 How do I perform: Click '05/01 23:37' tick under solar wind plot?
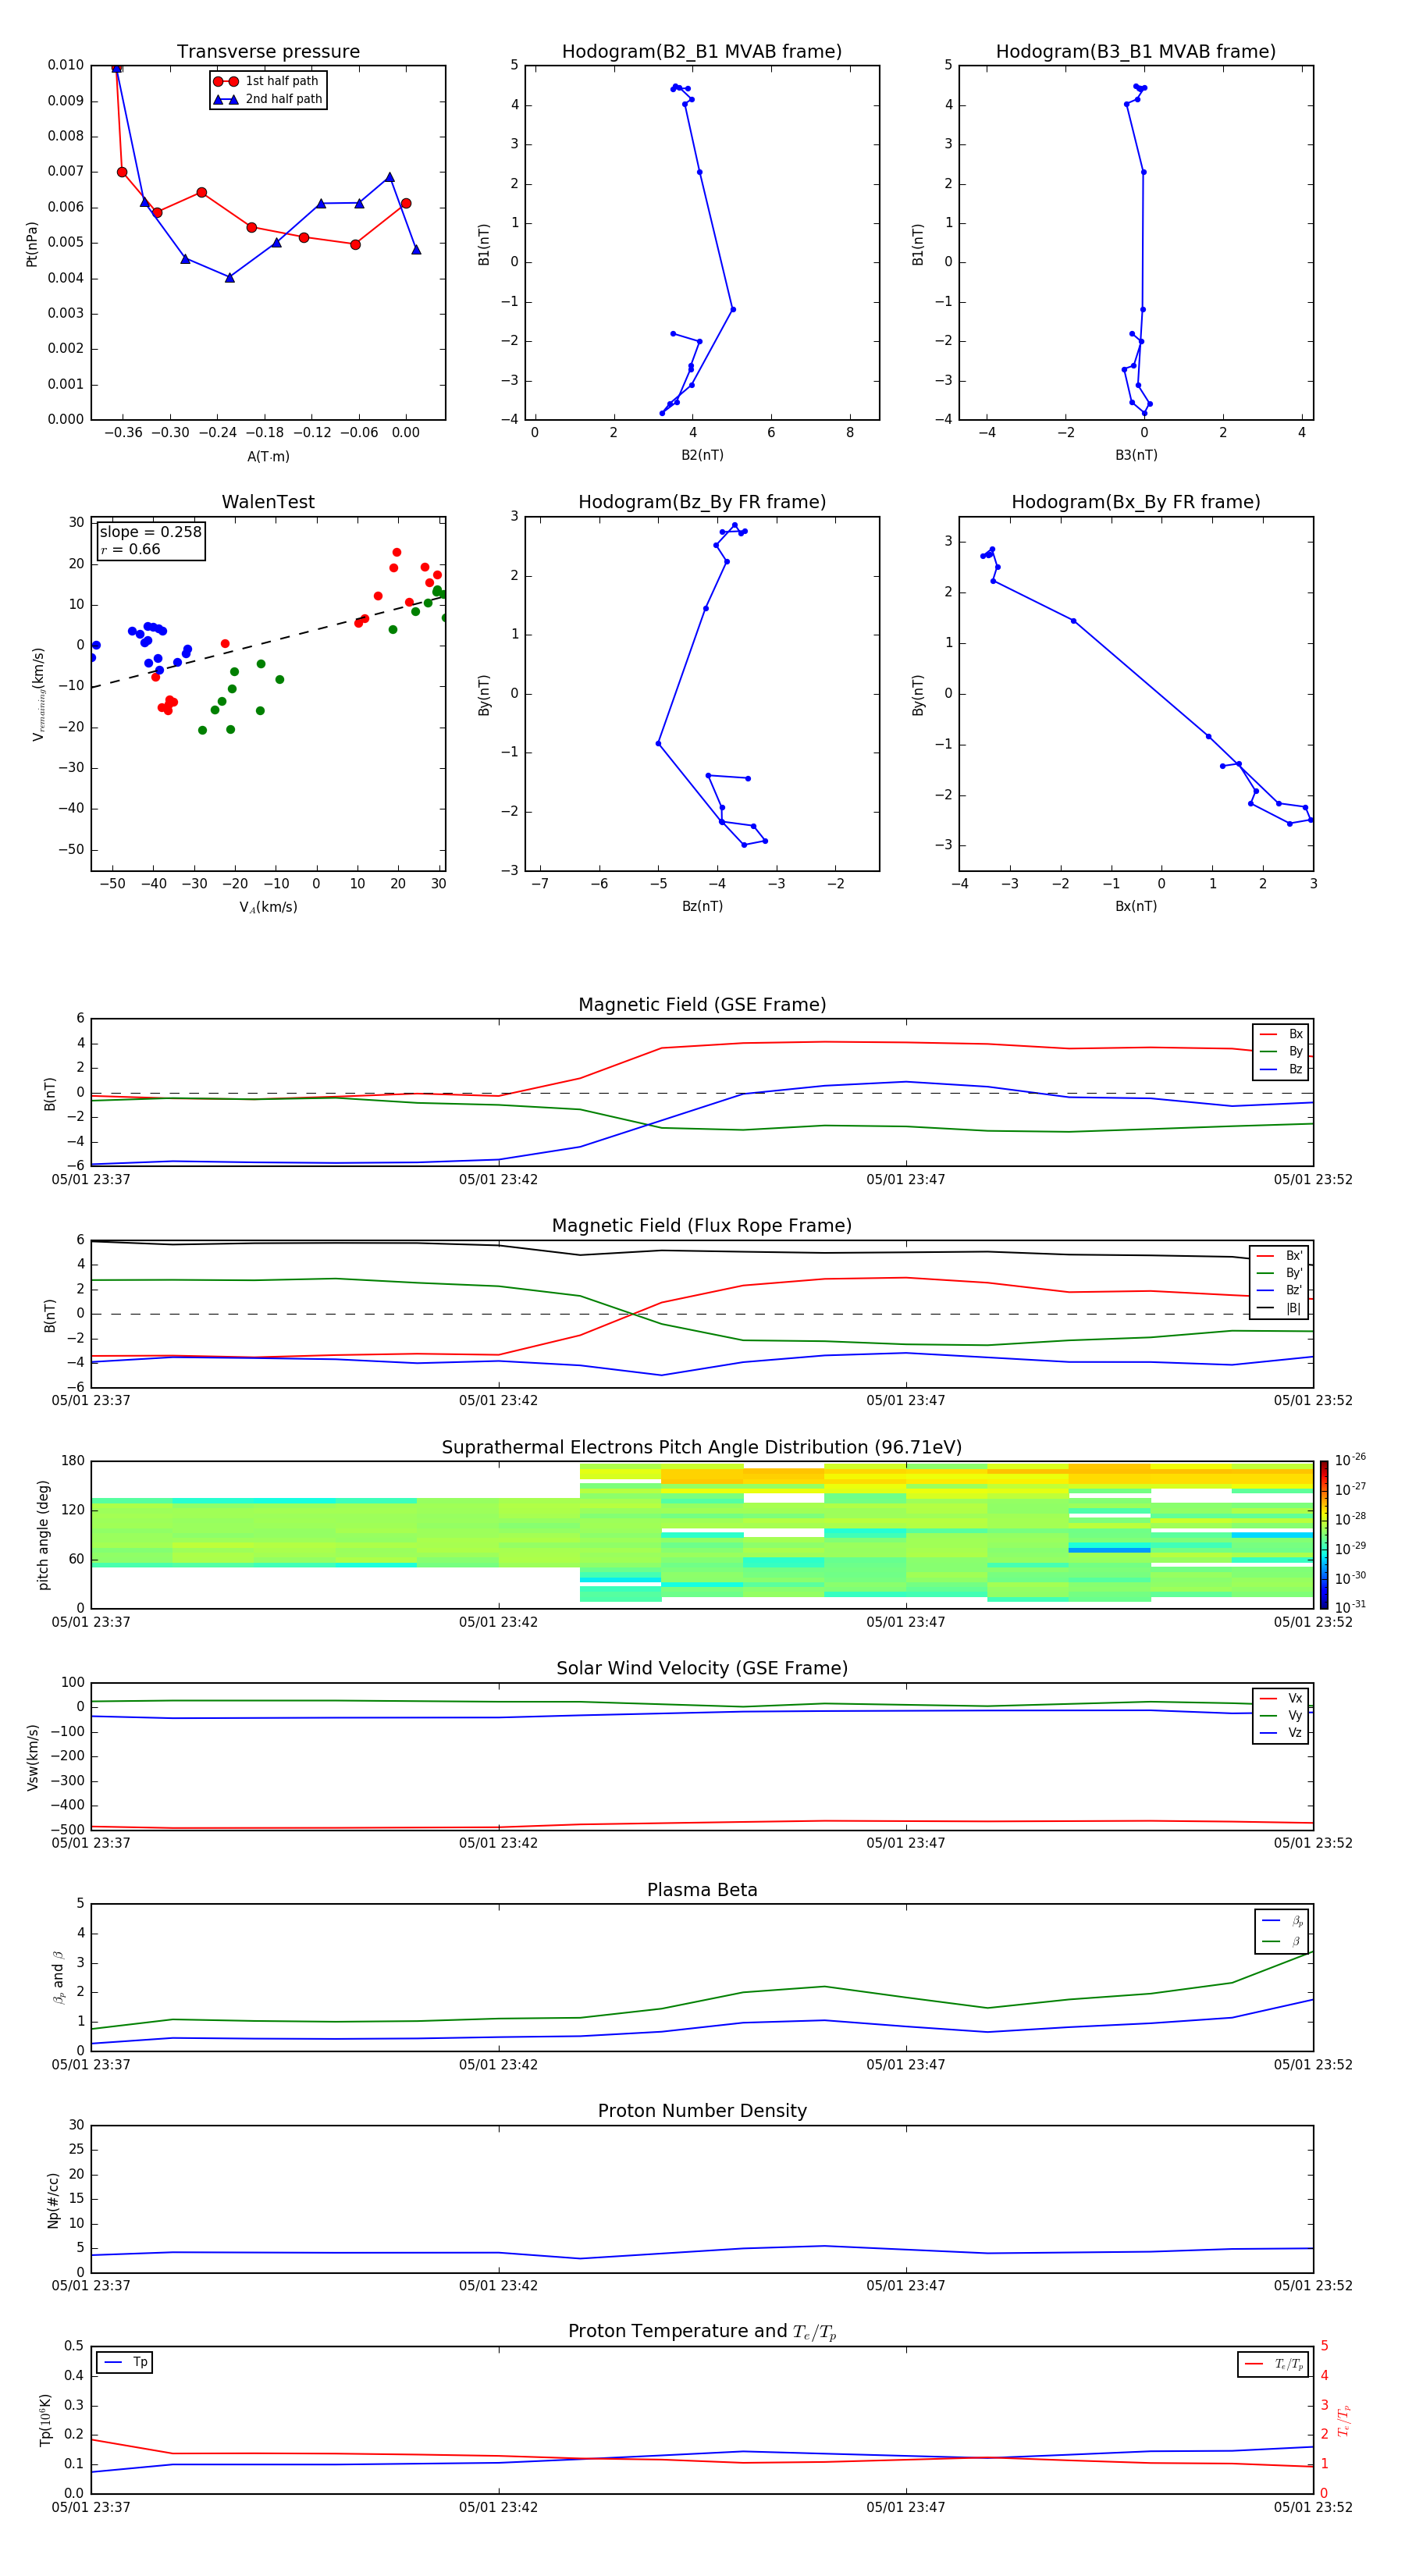tap(91, 1843)
